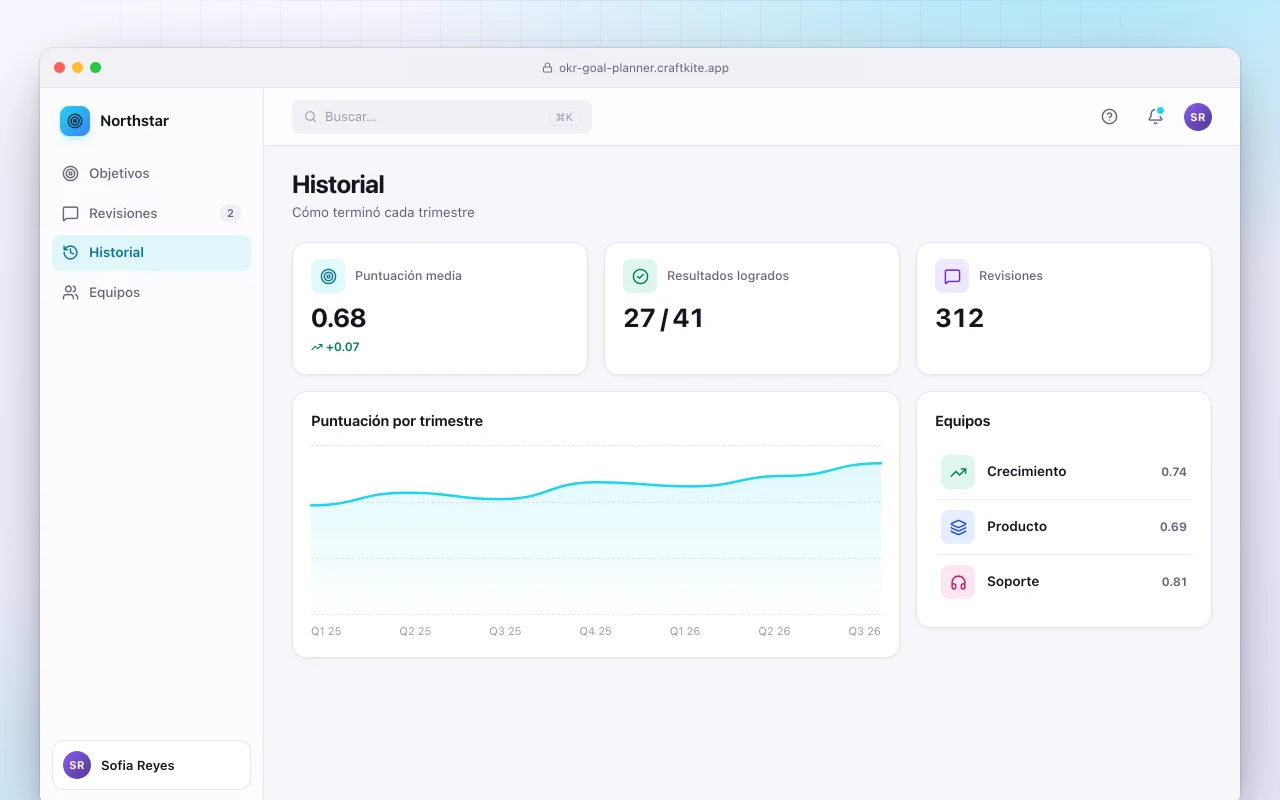Click the Northstar logo icon
1280x800 pixels.
(75, 121)
